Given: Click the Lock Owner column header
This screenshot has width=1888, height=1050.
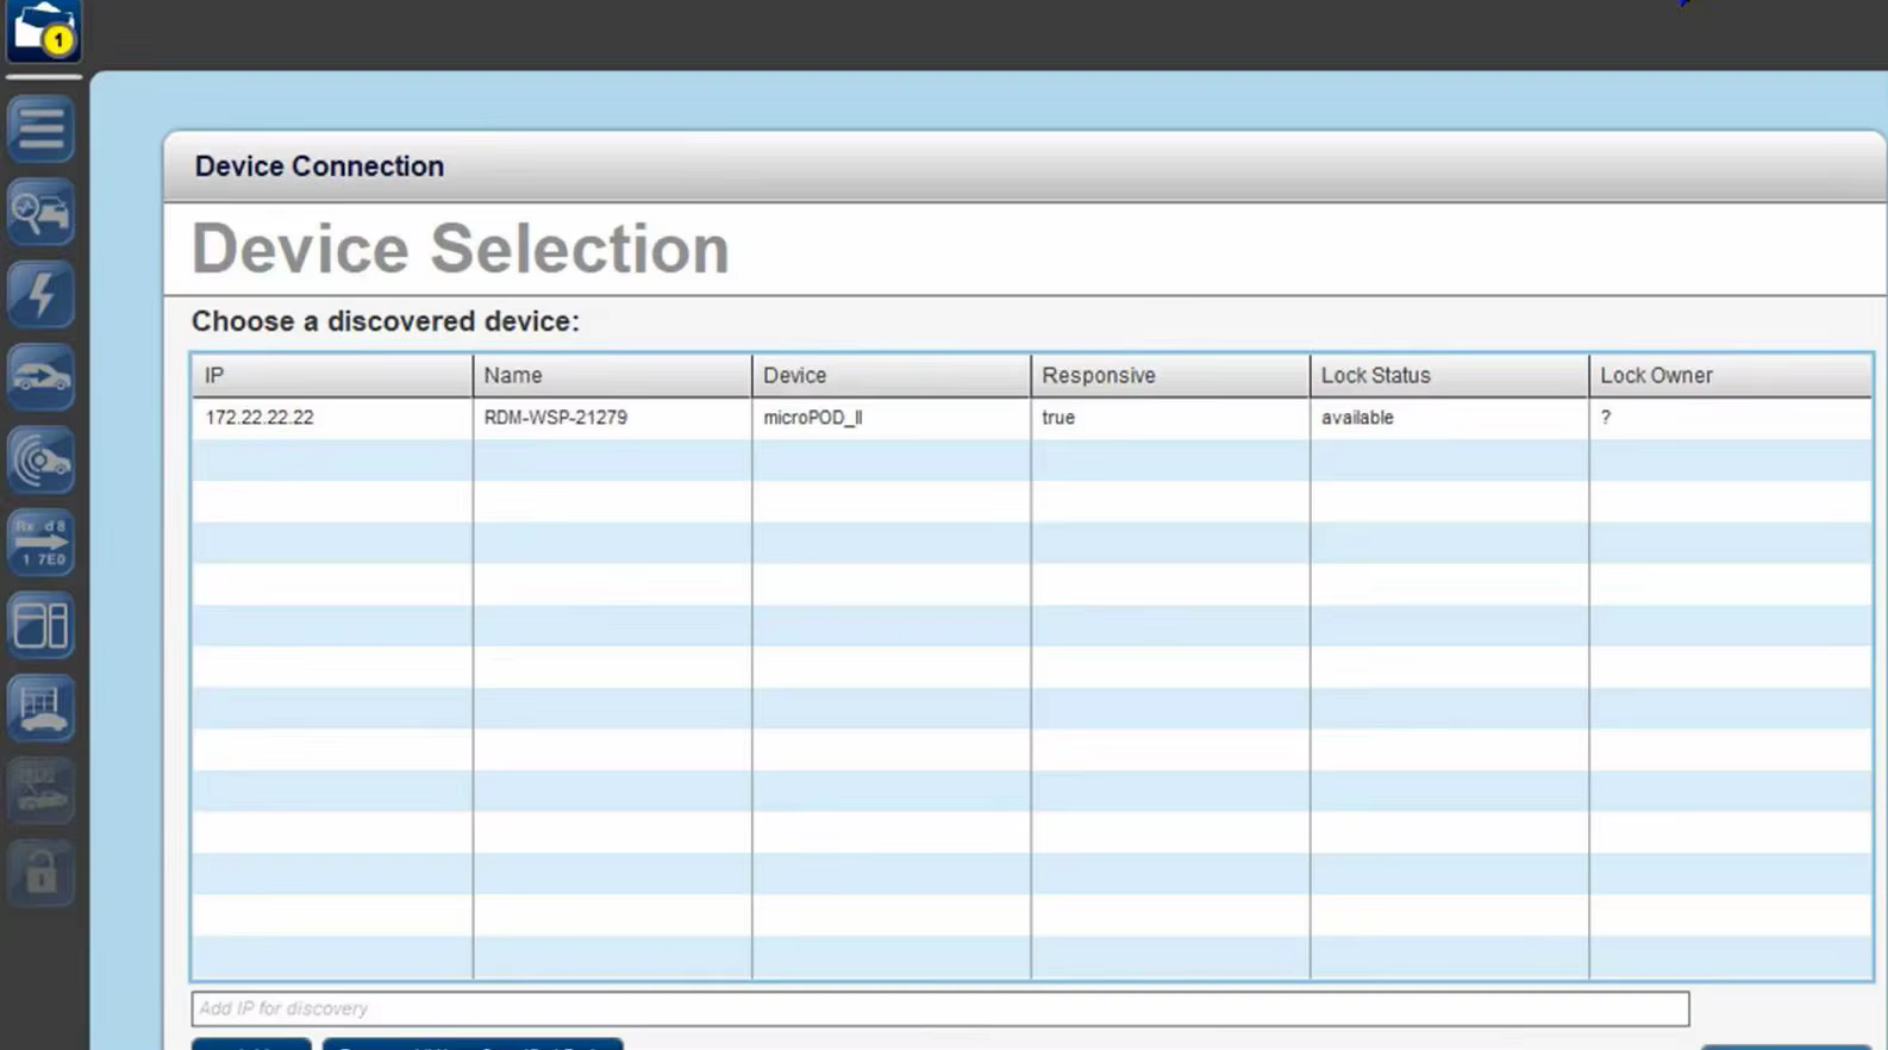Looking at the screenshot, I should 1729,376.
